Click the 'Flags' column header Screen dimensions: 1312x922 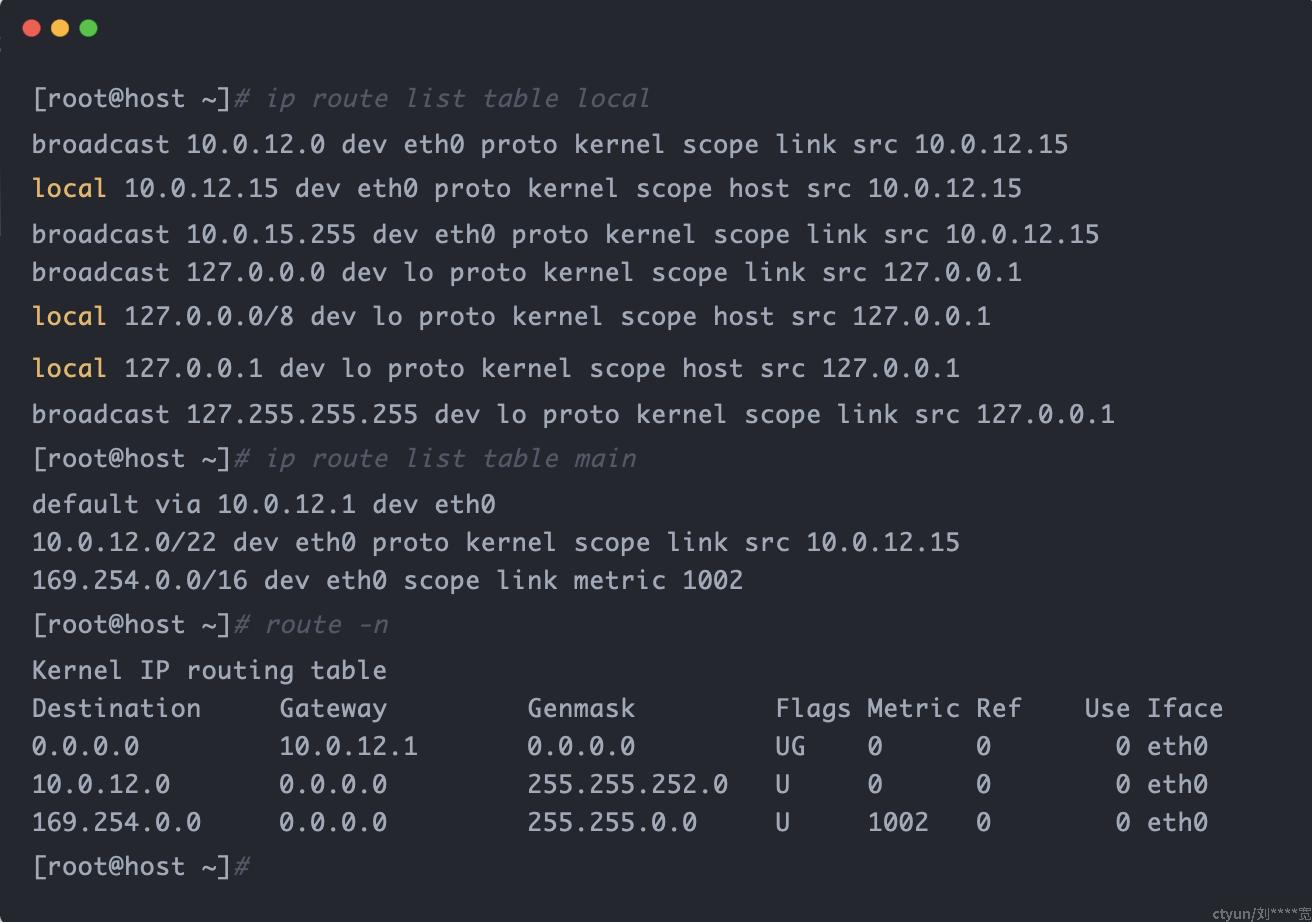tap(813, 708)
